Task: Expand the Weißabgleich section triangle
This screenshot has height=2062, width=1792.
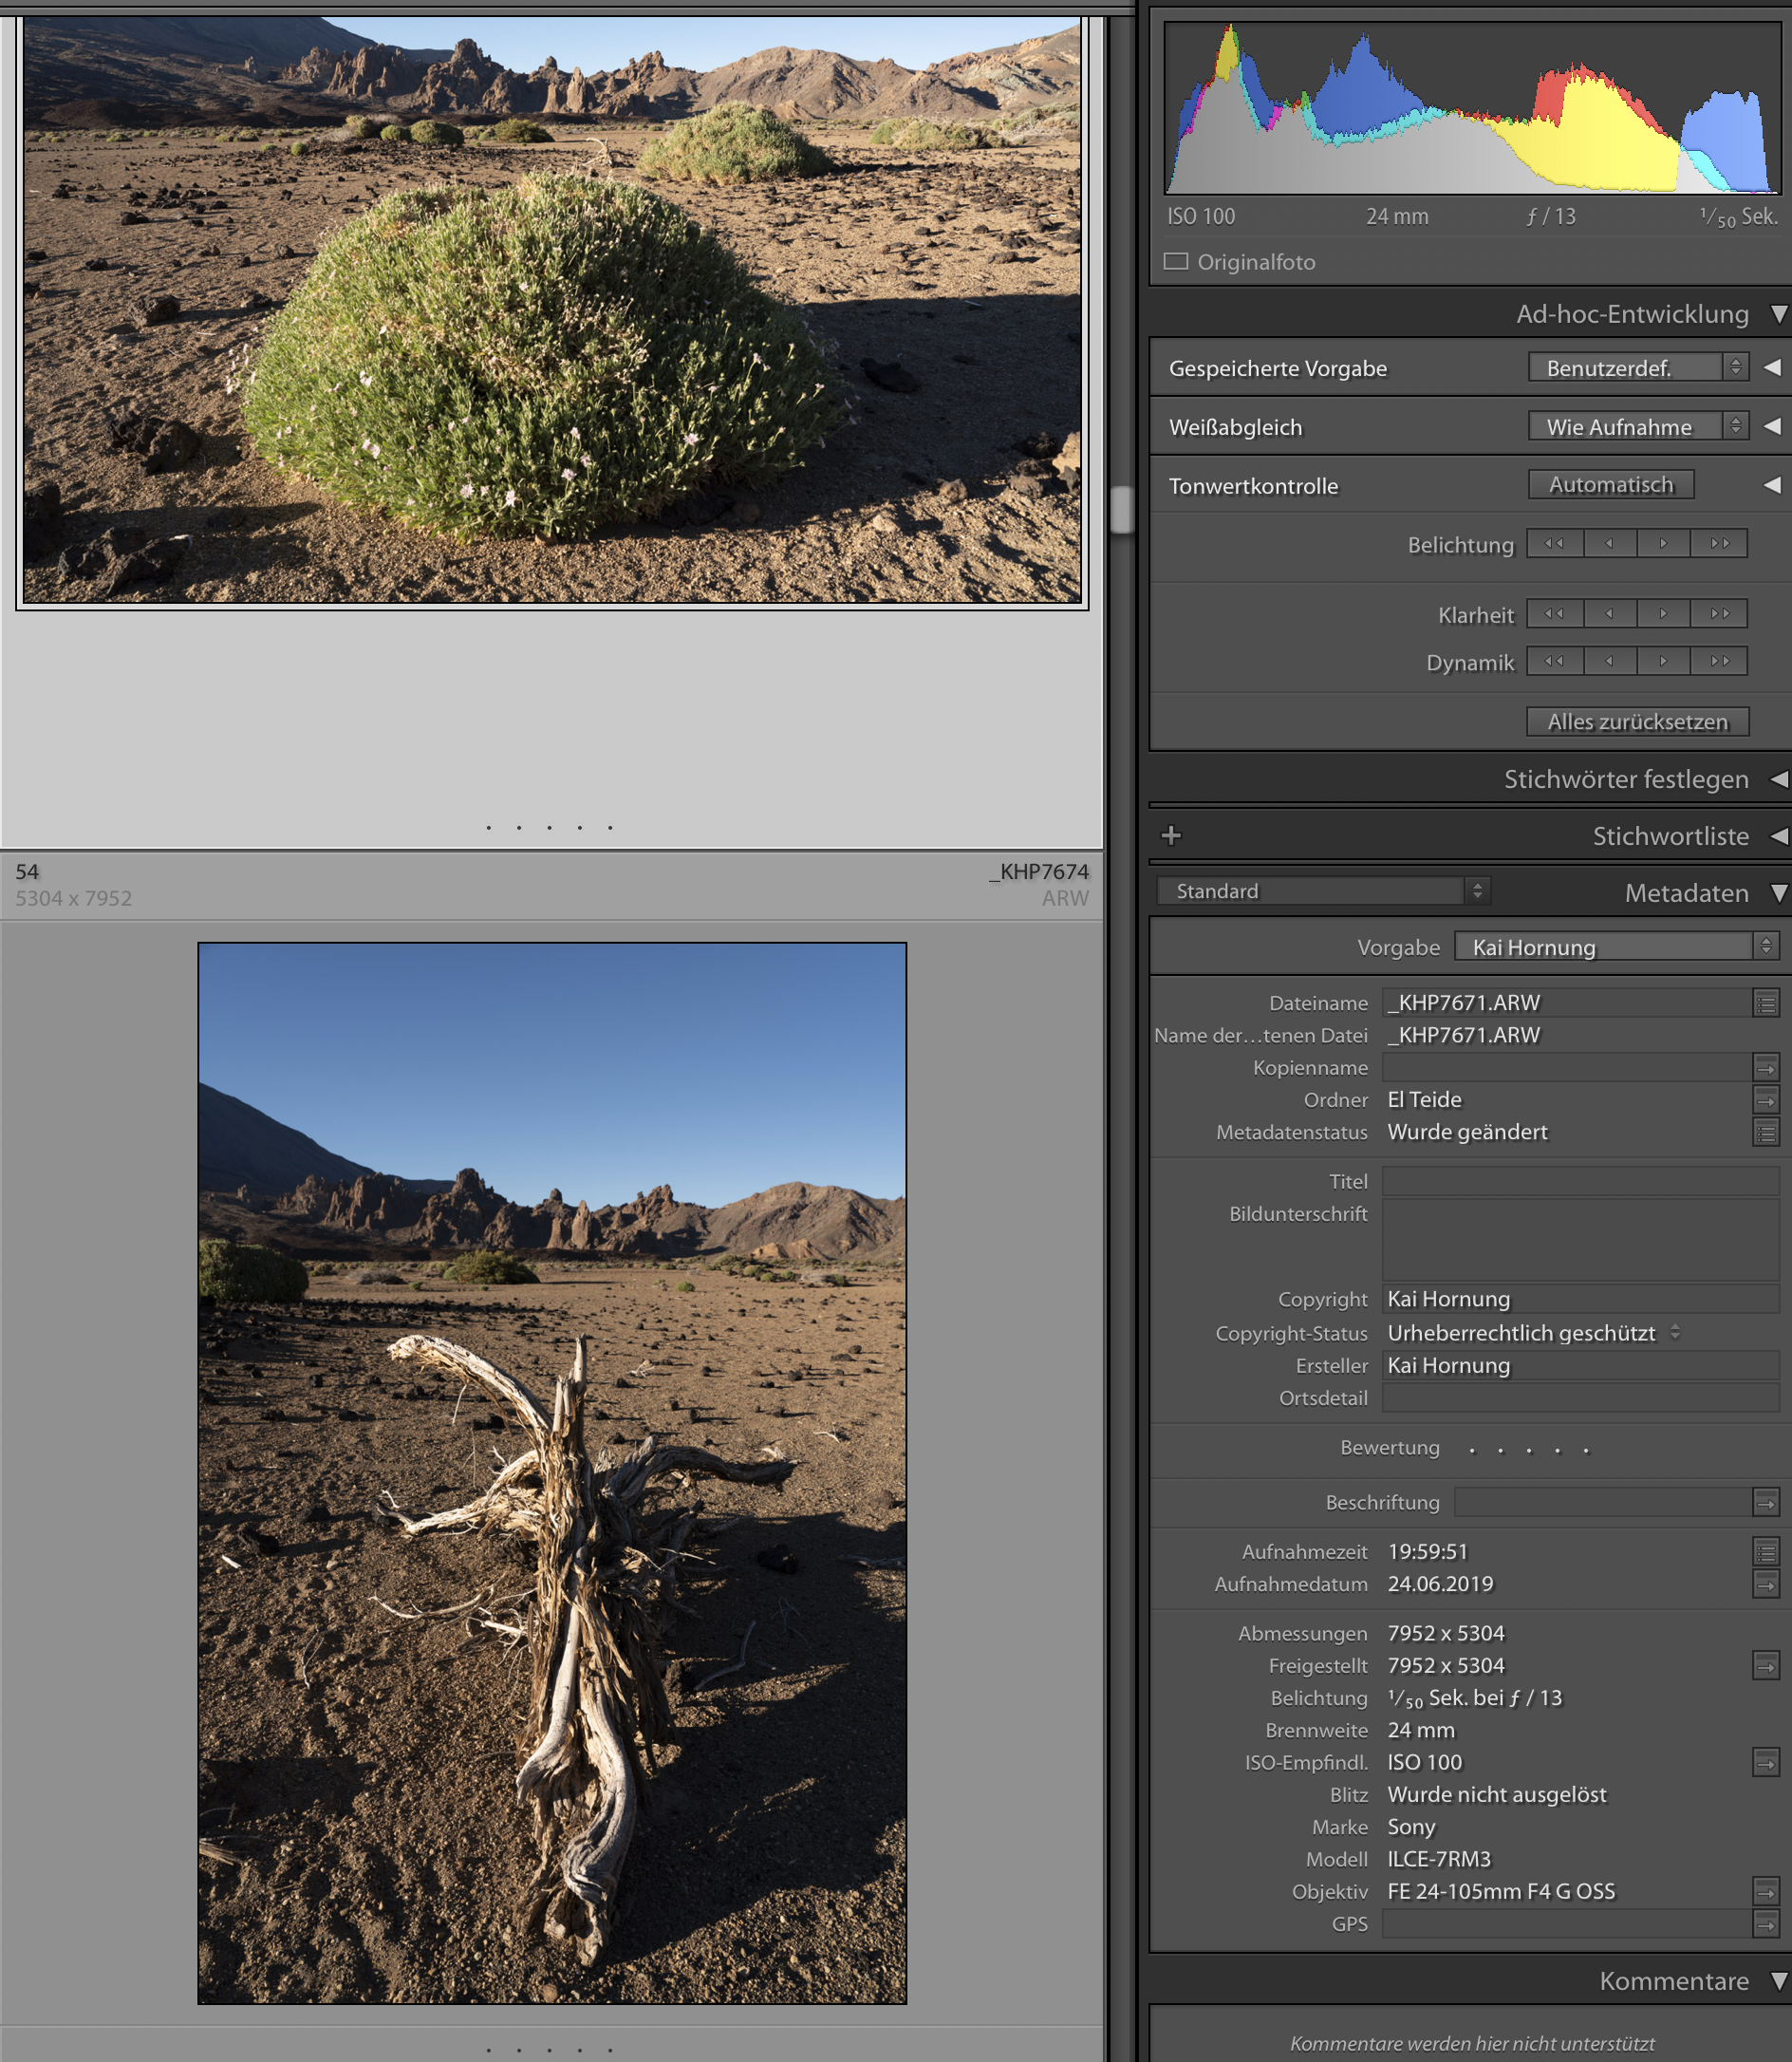Action: (1772, 426)
